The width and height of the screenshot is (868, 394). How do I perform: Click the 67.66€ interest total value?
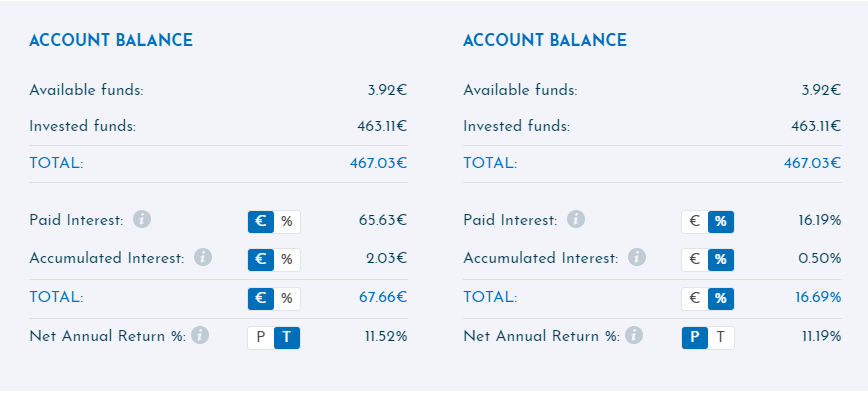pyautogui.click(x=383, y=297)
